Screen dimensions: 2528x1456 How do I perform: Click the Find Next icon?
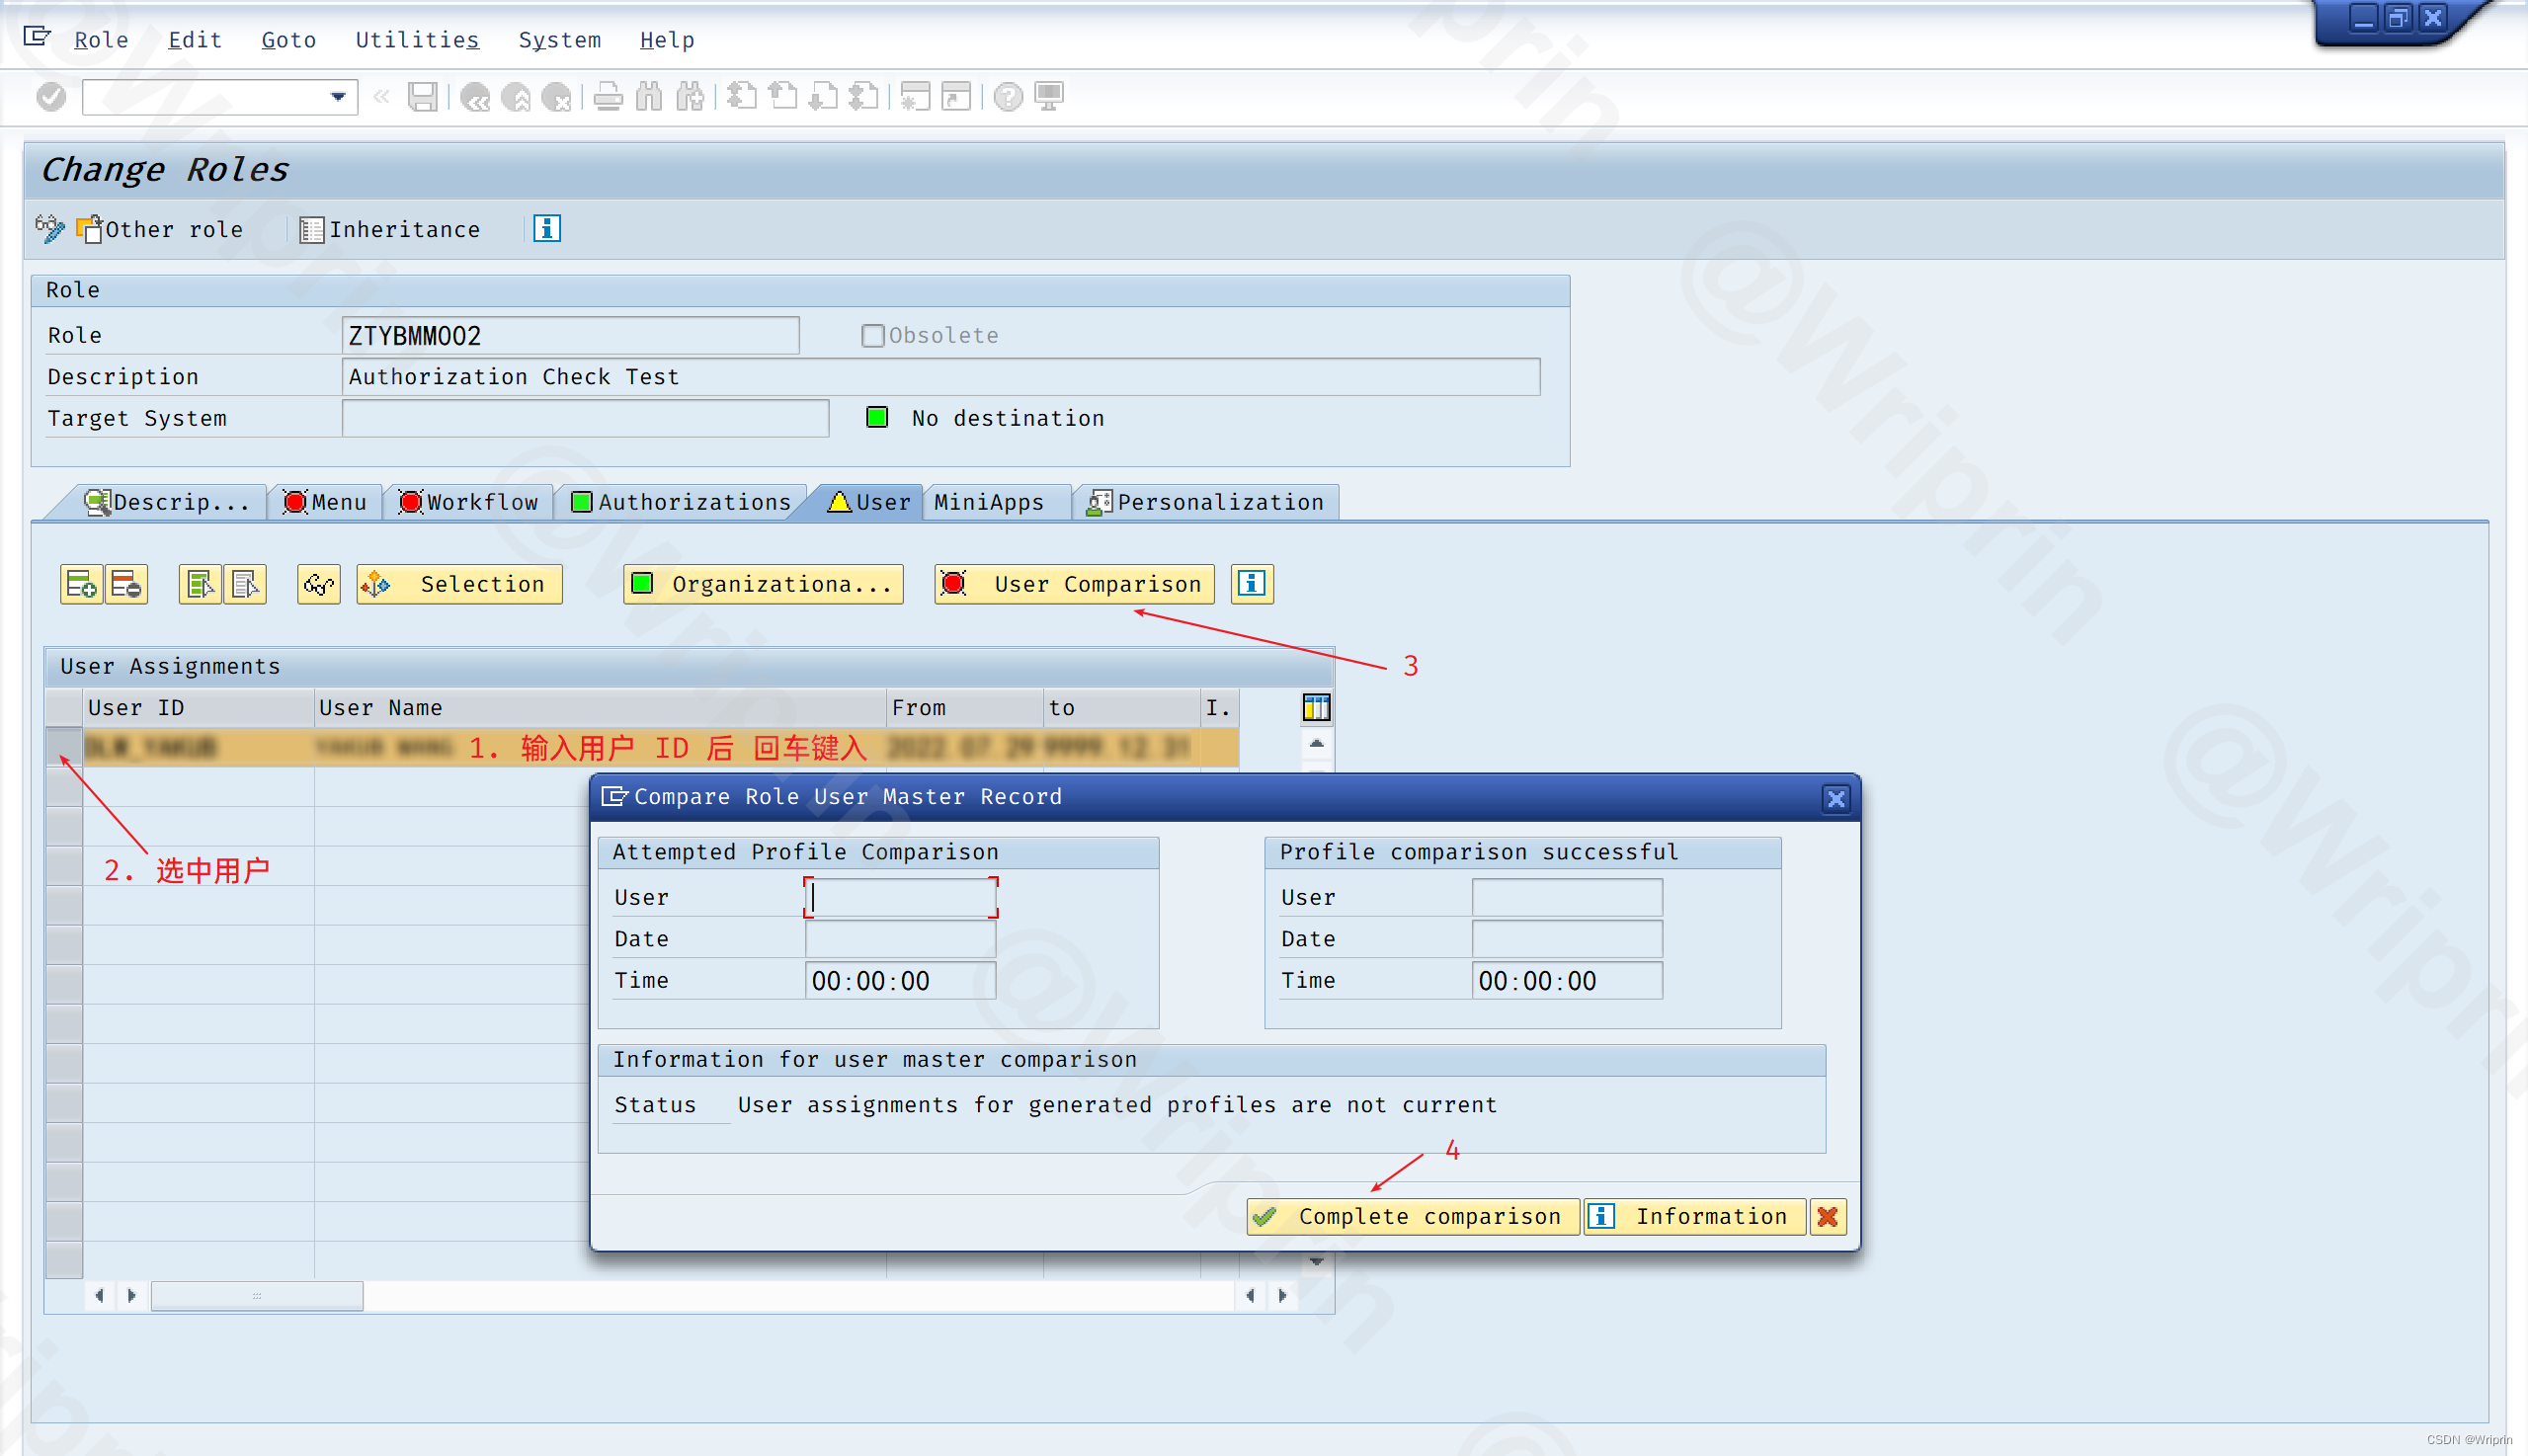tap(688, 96)
